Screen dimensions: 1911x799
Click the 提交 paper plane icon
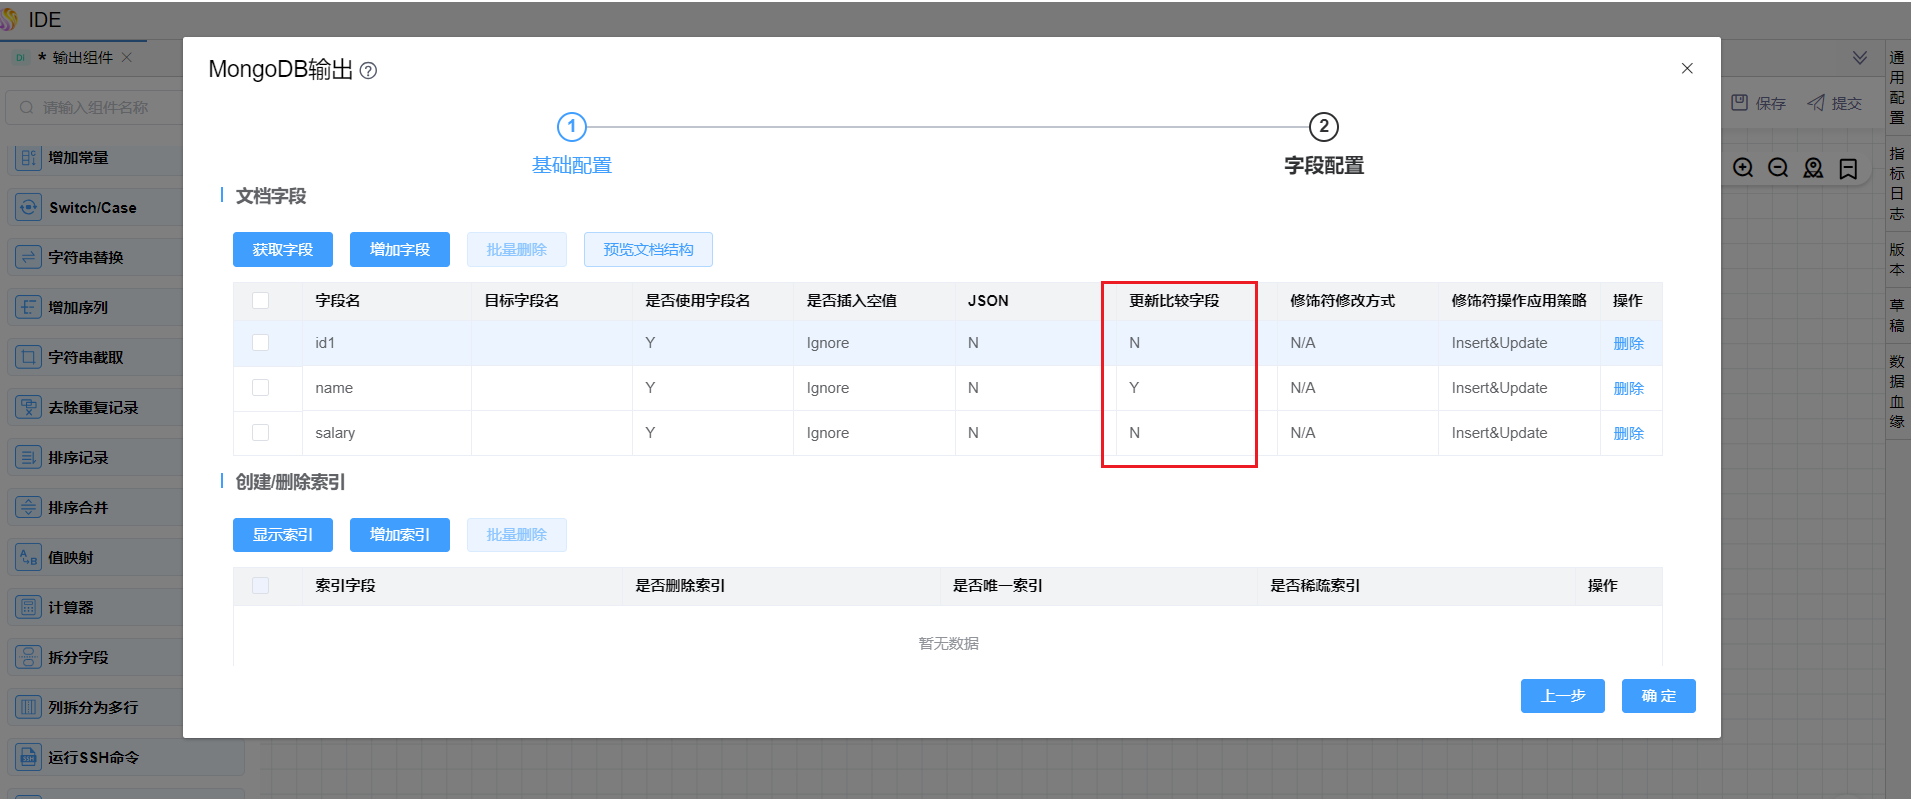[x=1816, y=103]
